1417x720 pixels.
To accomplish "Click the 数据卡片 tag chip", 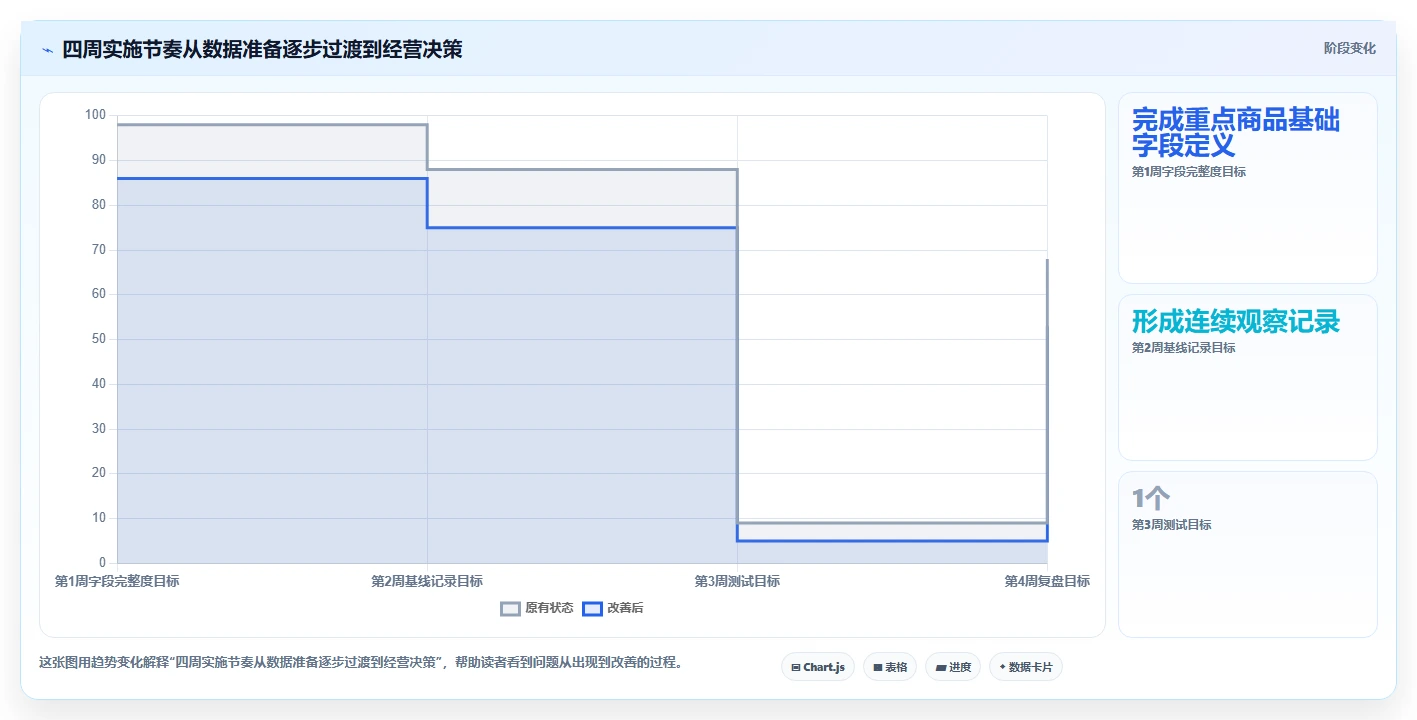I will click(x=1026, y=667).
